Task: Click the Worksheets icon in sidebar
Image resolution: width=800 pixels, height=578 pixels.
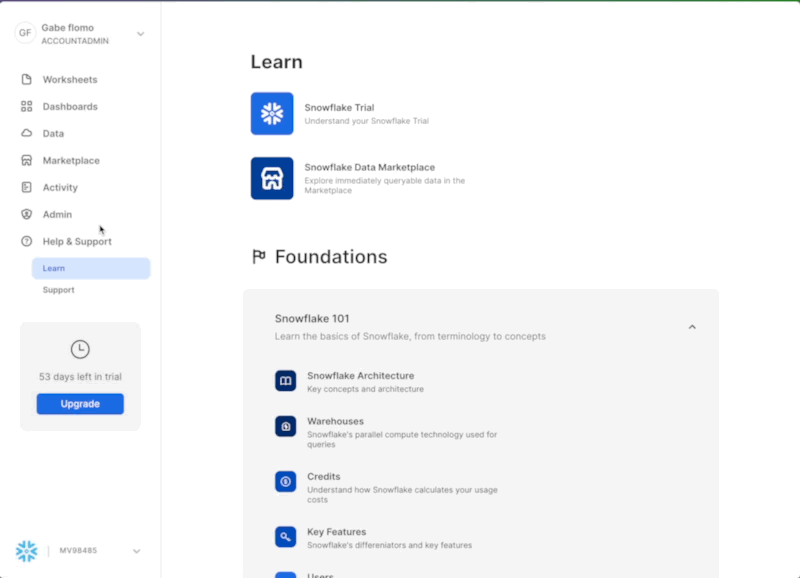Action: (x=27, y=80)
